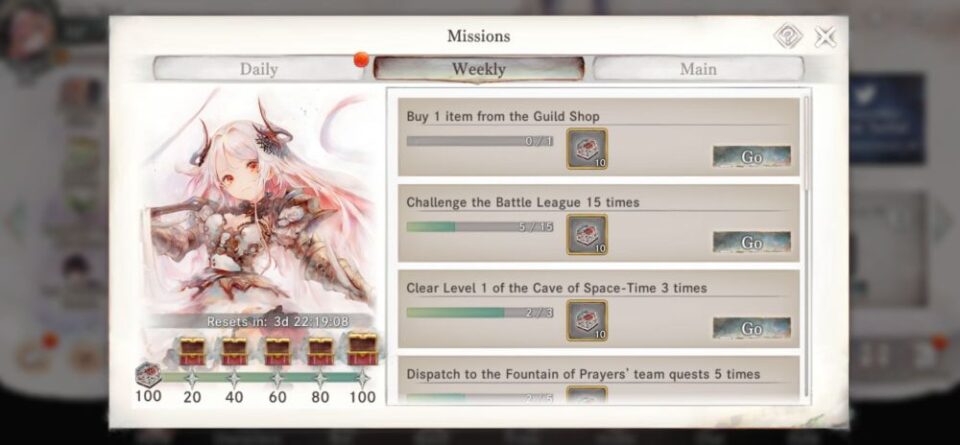Tap the horned character illustration
960x445 pixels.
(260, 202)
